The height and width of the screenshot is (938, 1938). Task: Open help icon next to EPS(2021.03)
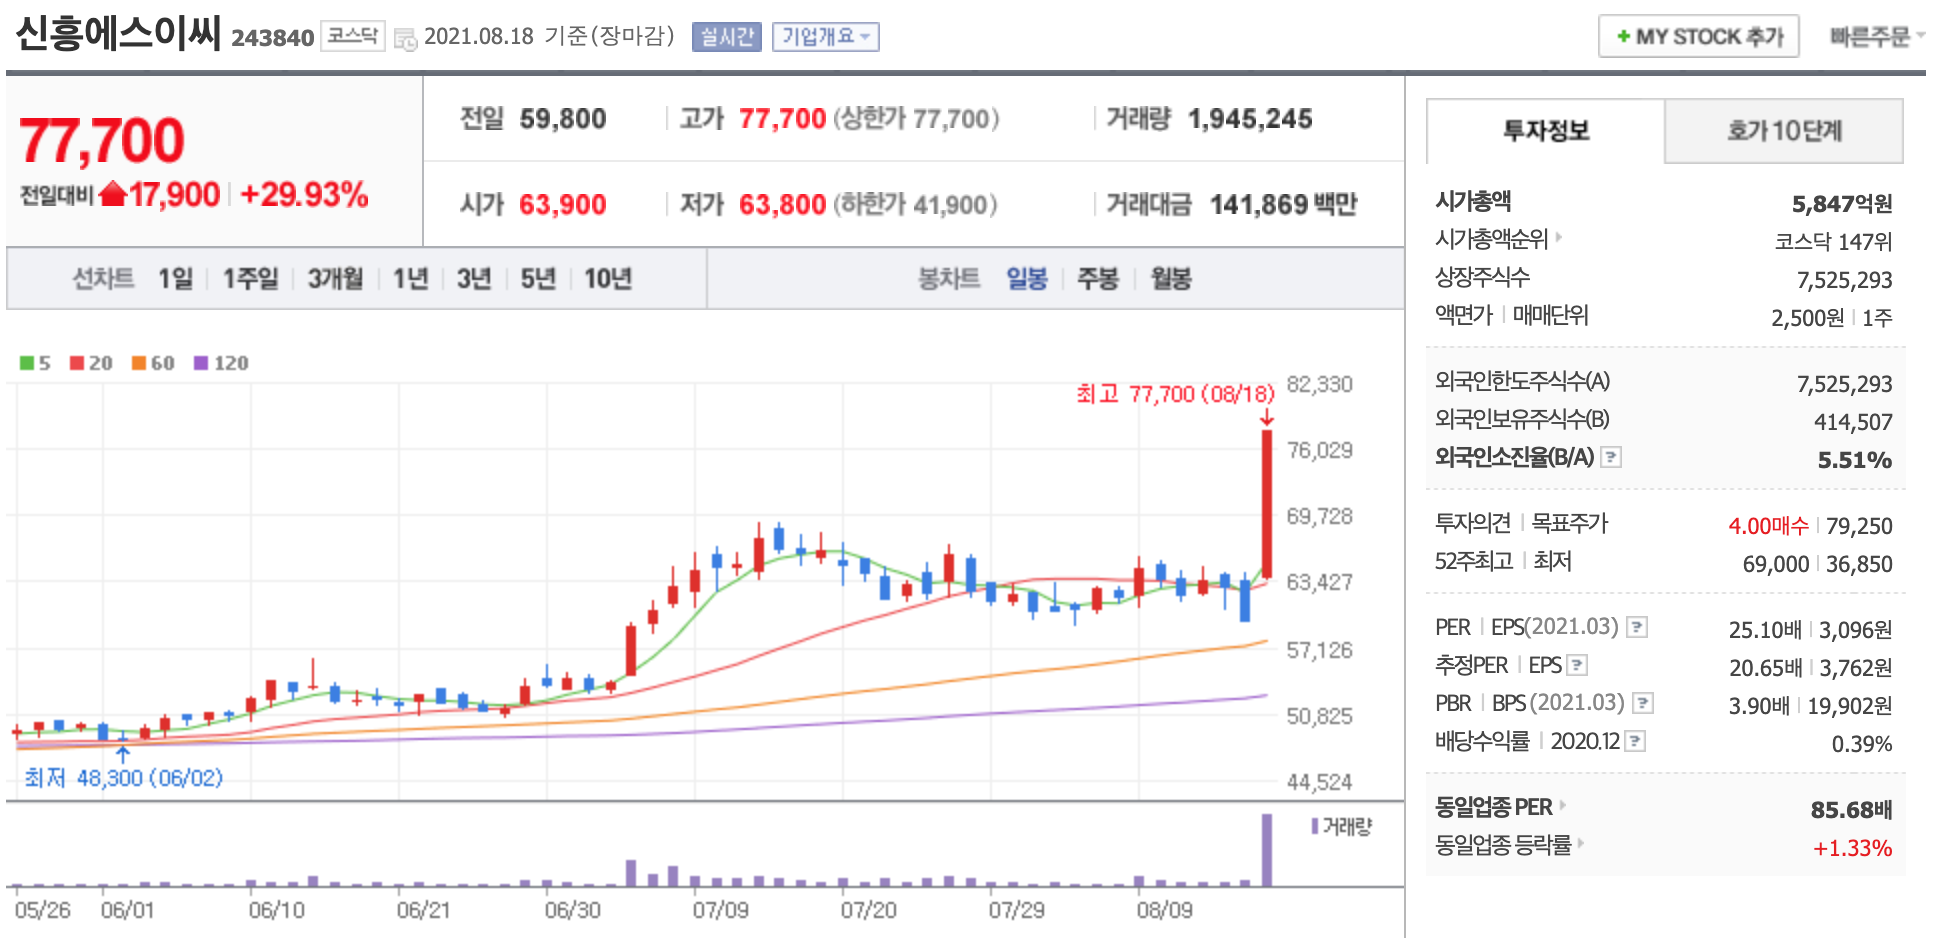click(1636, 627)
